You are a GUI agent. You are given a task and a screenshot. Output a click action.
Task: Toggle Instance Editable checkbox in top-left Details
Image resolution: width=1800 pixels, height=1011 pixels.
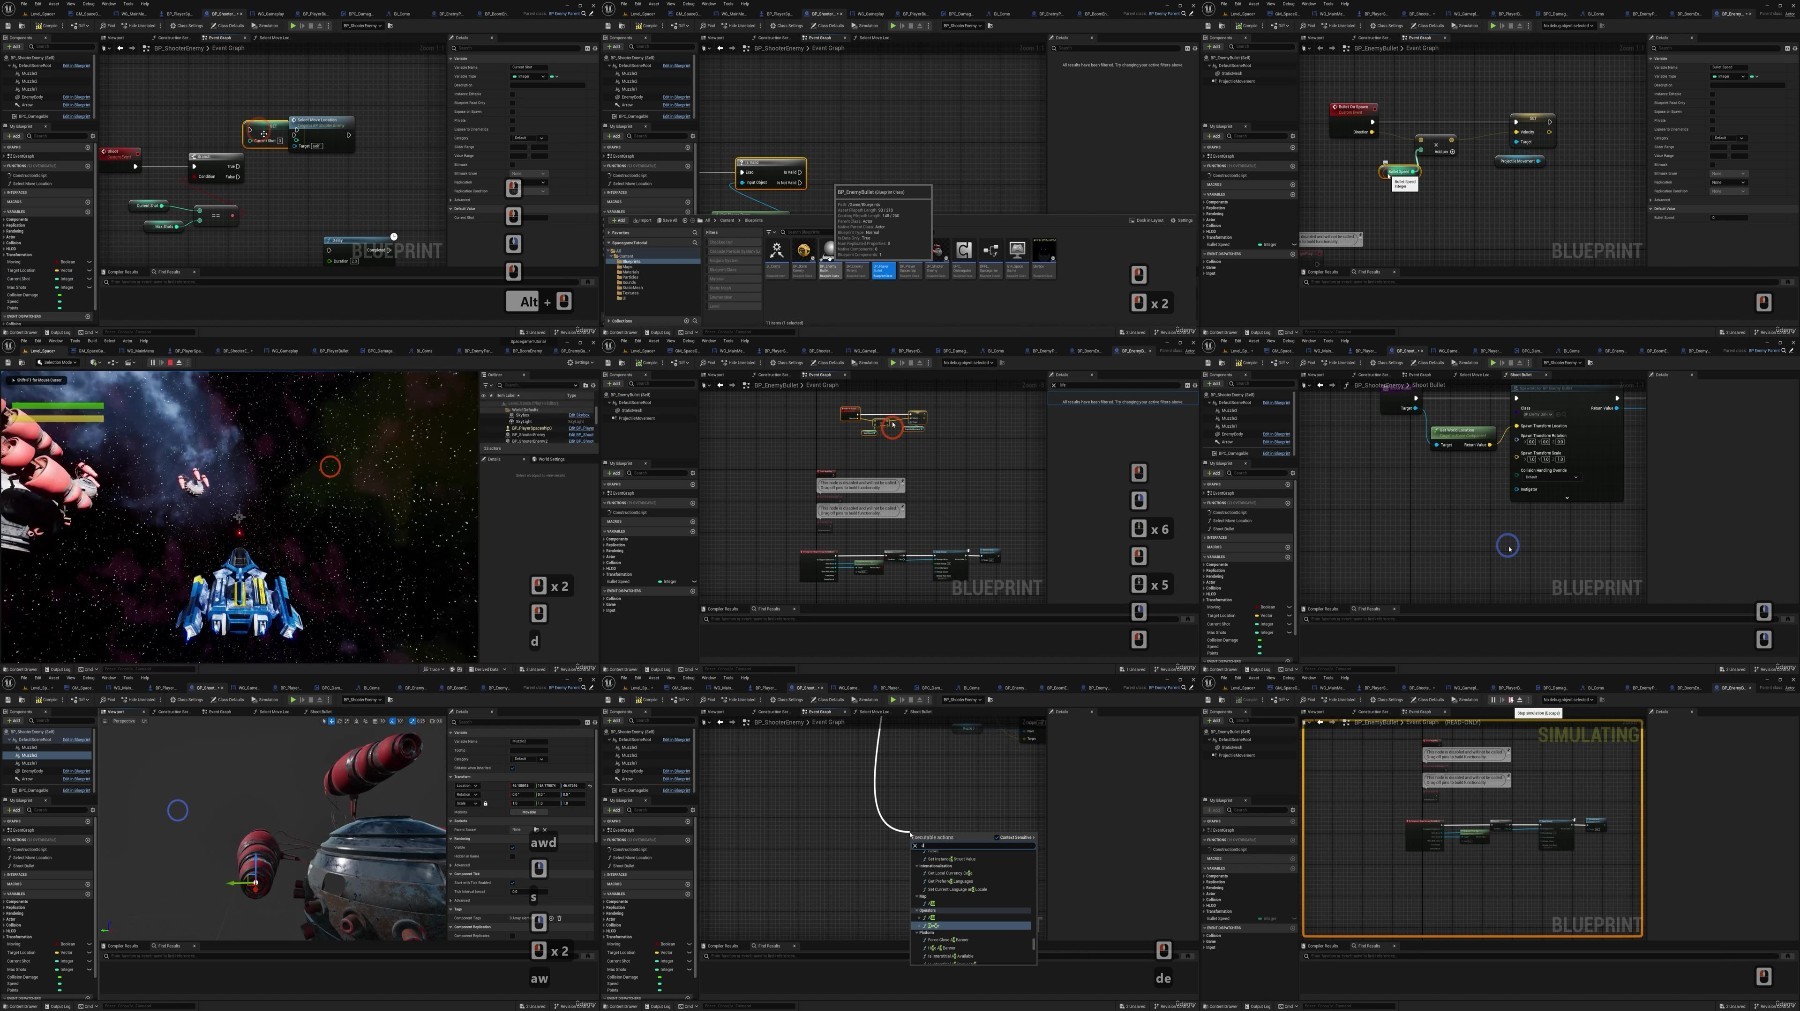click(x=512, y=94)
